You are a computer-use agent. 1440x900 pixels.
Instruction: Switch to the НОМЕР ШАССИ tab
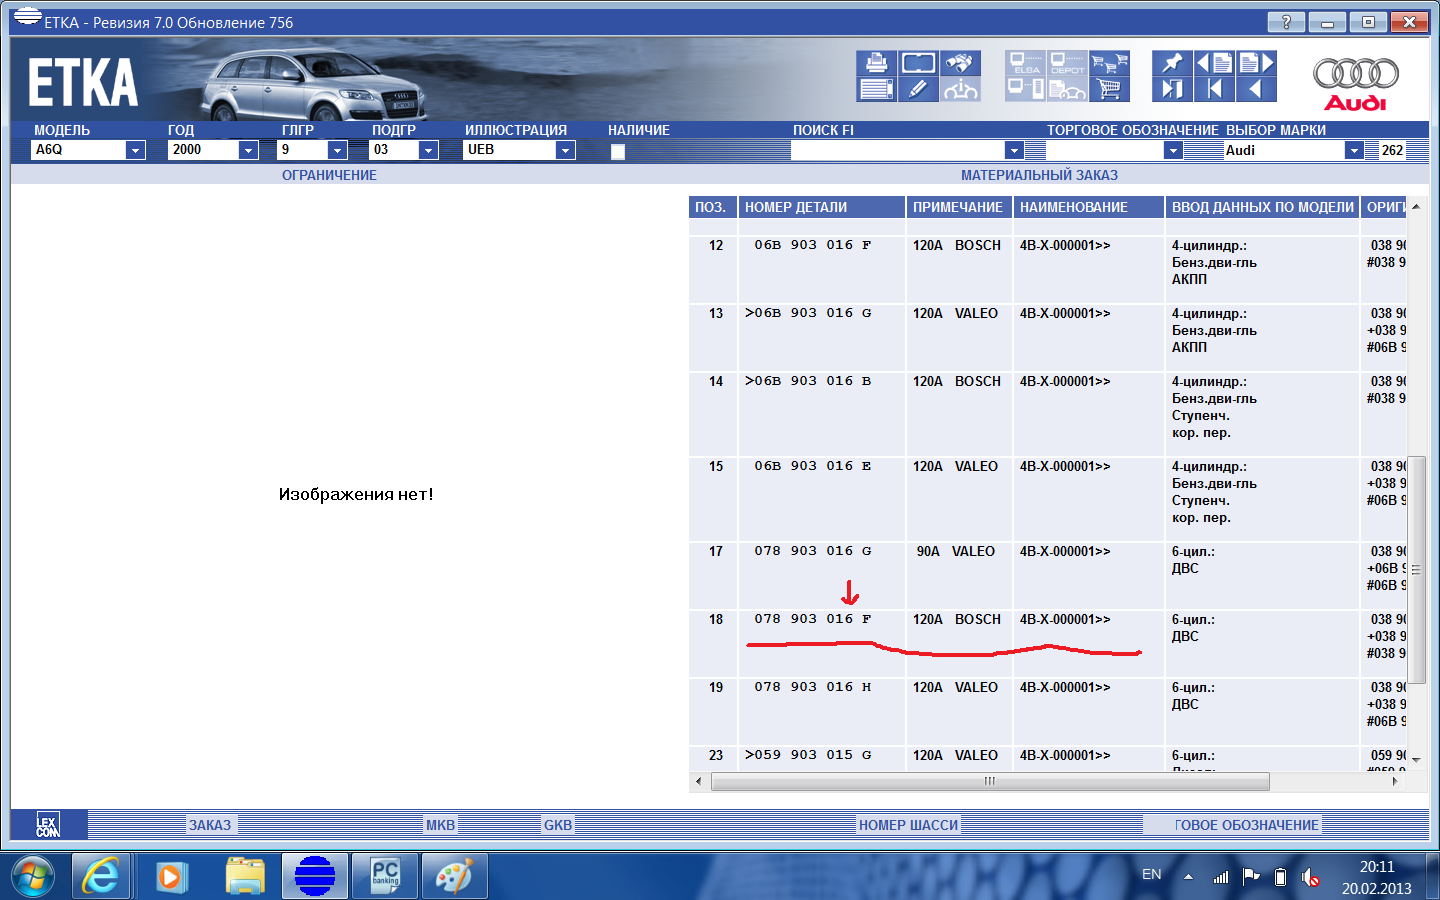[908, 825]
